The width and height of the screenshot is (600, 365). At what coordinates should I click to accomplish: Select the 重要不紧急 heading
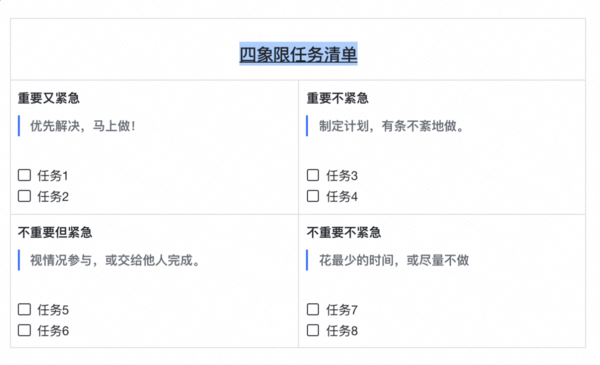pyautogui.click(x=338, y=98)
